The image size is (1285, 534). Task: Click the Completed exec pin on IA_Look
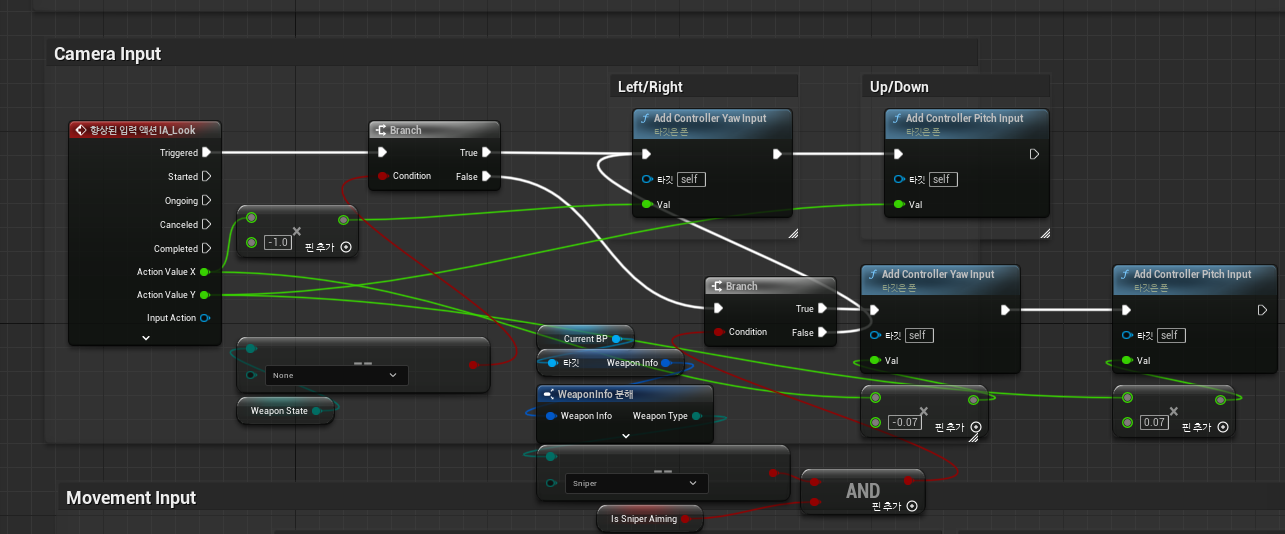coord(206,248)
